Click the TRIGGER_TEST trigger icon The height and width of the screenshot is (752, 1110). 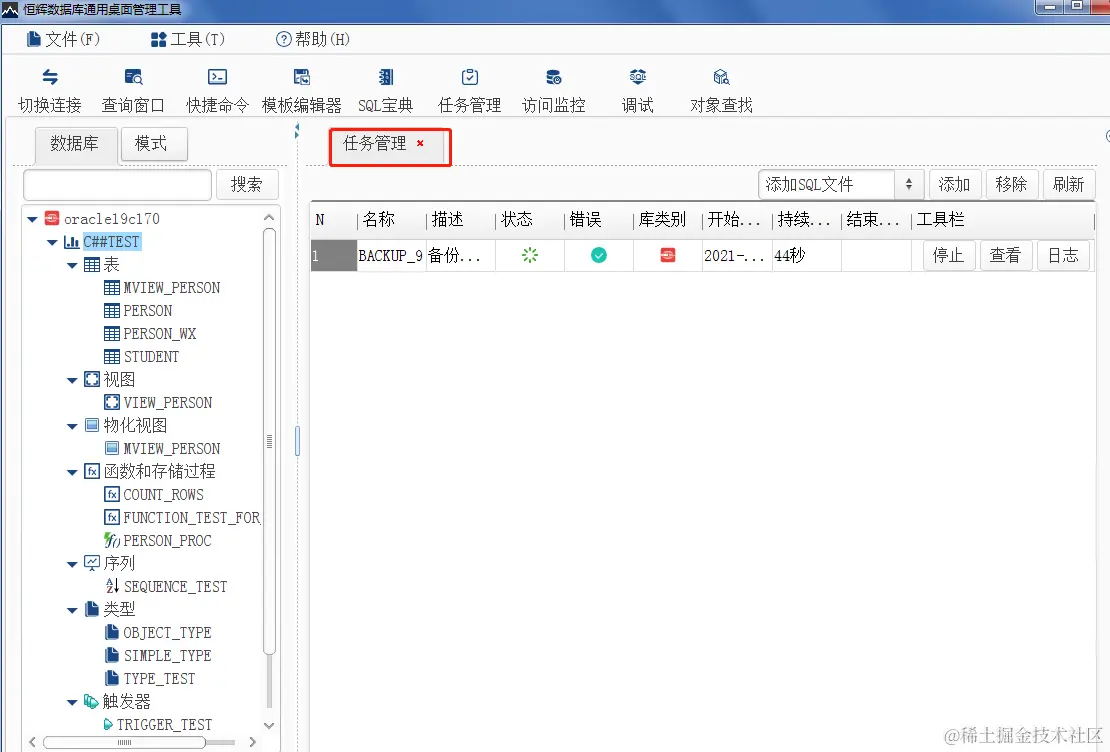[x=108, y=724]
